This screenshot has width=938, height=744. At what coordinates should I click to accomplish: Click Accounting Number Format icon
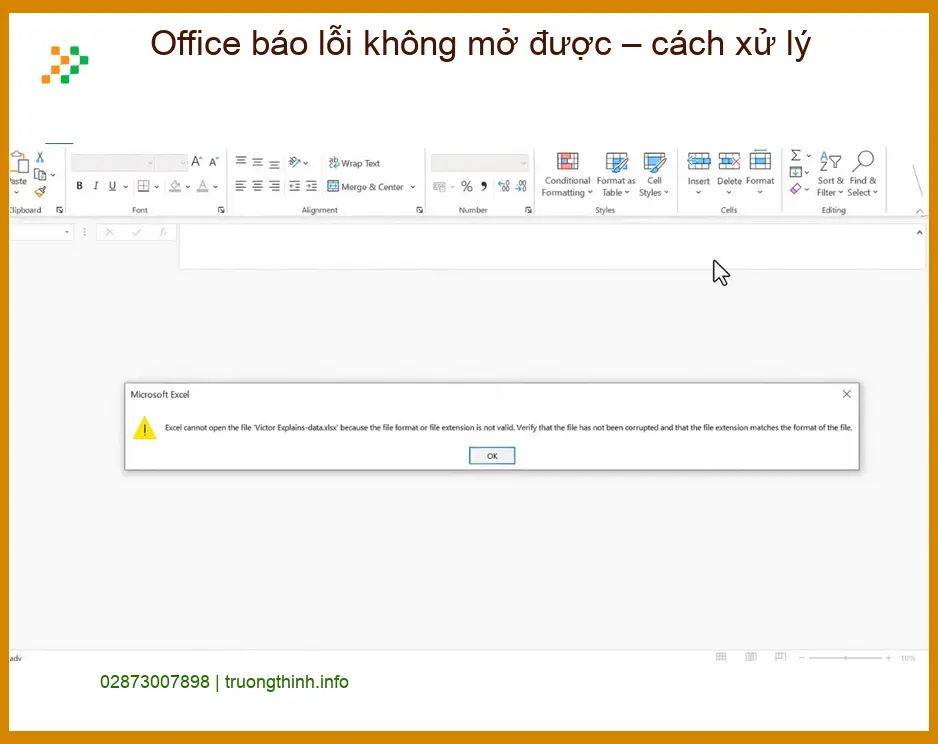[439, 187]
